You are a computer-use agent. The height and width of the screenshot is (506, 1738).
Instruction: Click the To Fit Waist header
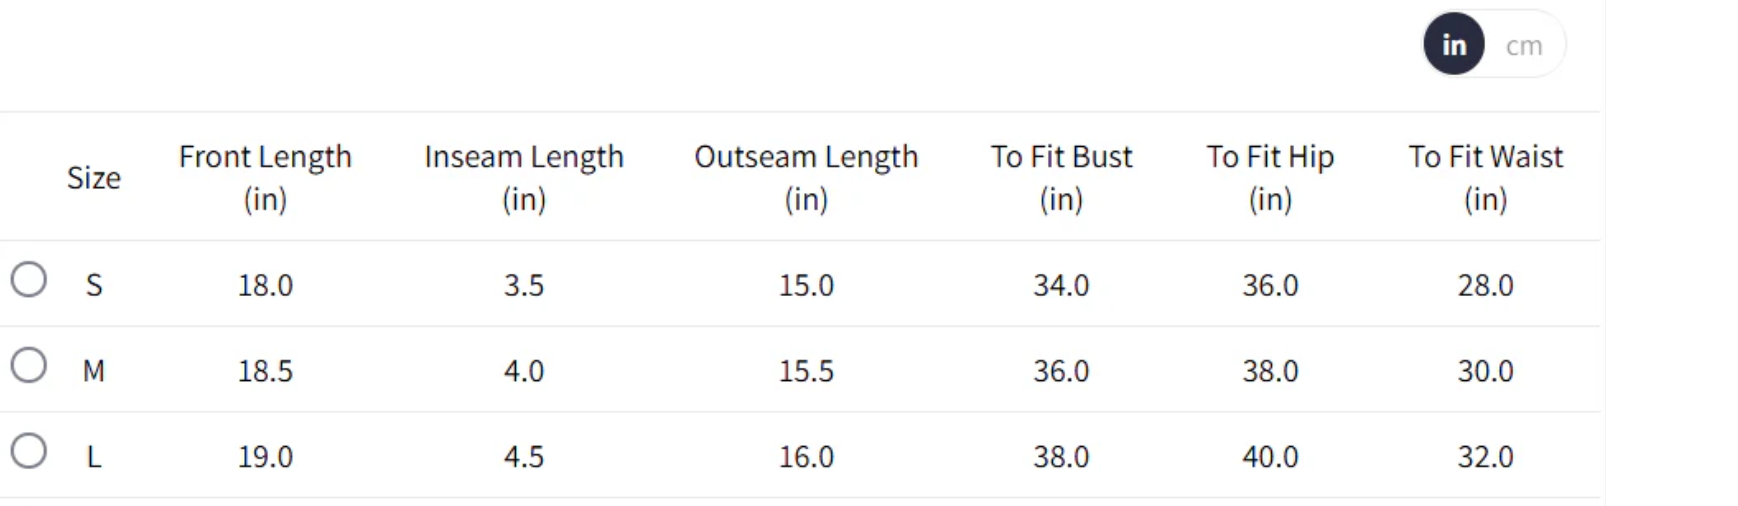point(1485,177)
